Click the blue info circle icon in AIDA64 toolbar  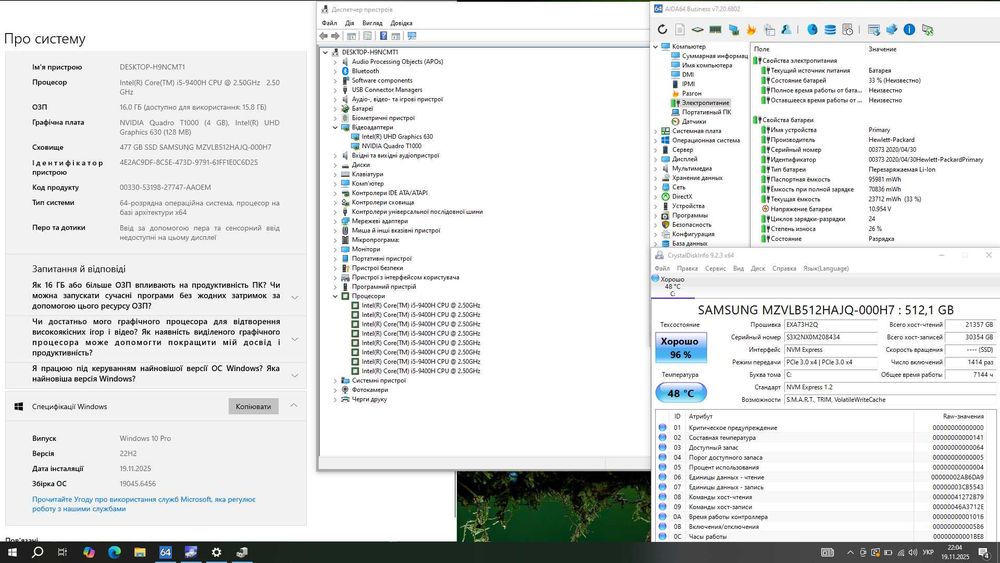[909, 29]
